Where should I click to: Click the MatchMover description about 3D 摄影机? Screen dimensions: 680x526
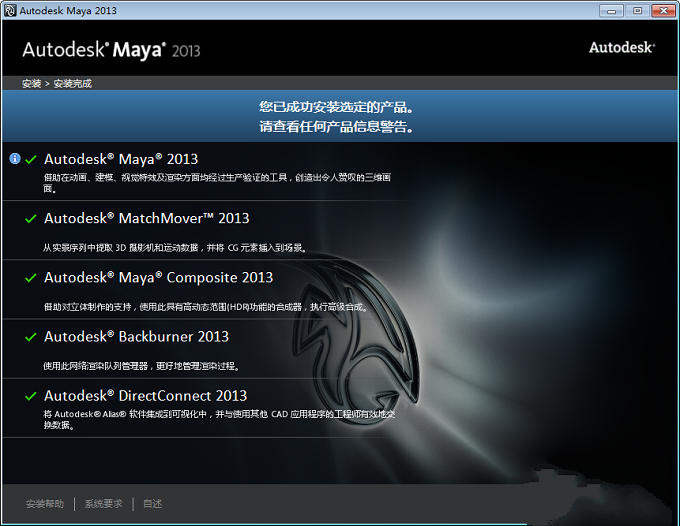[x=175, y=248]
